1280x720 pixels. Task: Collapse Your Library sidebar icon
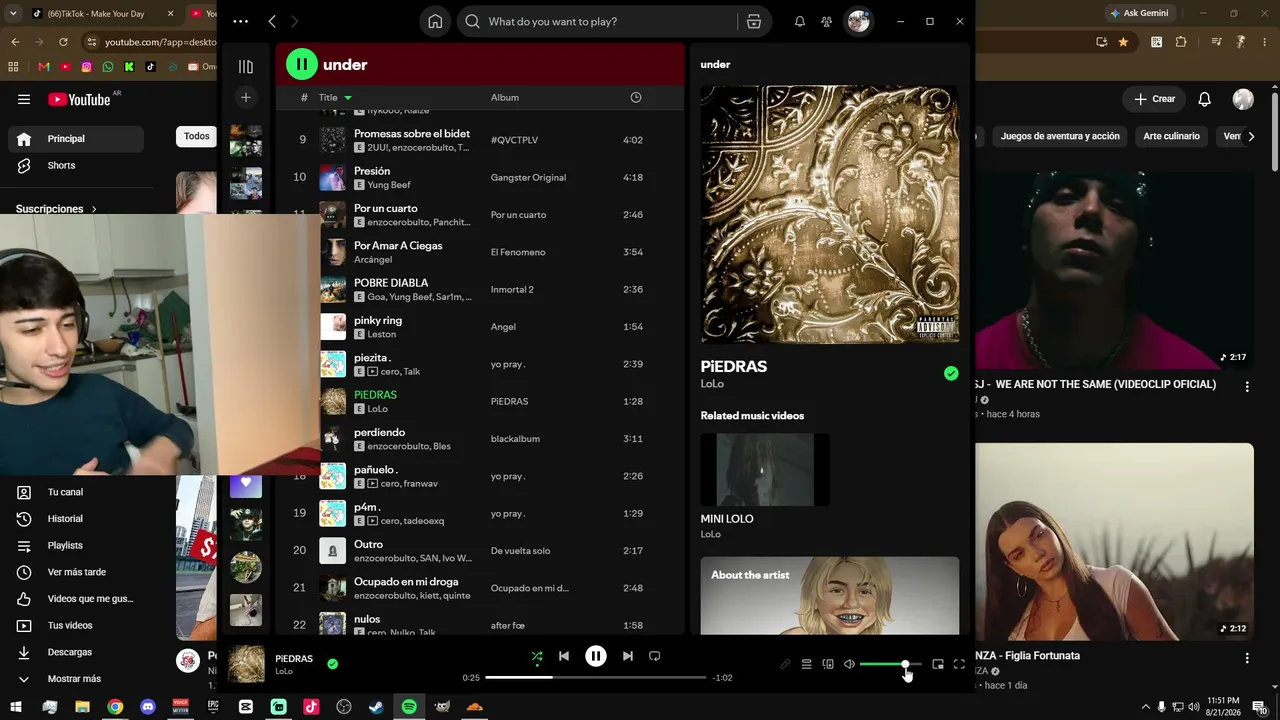(x=246, y=66)
